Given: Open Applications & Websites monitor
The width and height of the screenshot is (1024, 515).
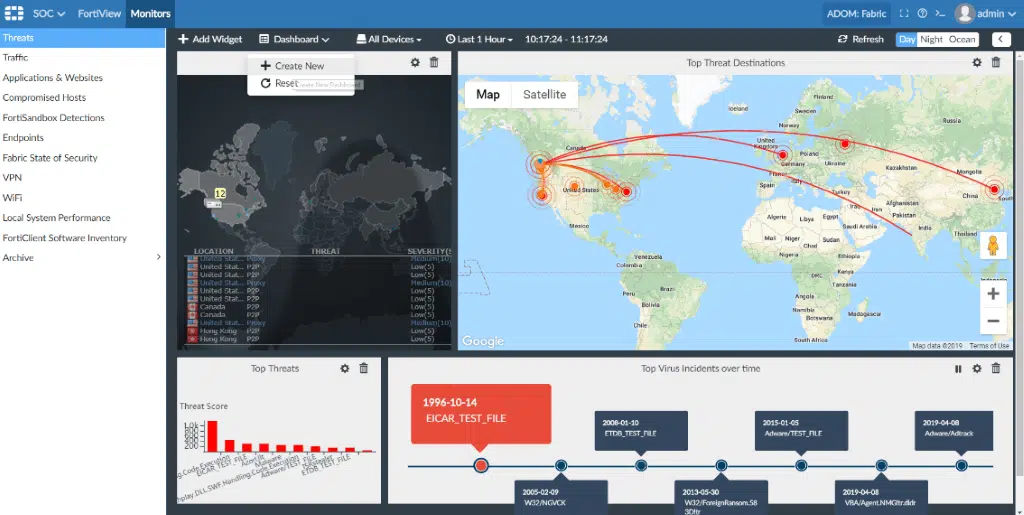Looking at the screenshot, I should (x=83, y=78).
